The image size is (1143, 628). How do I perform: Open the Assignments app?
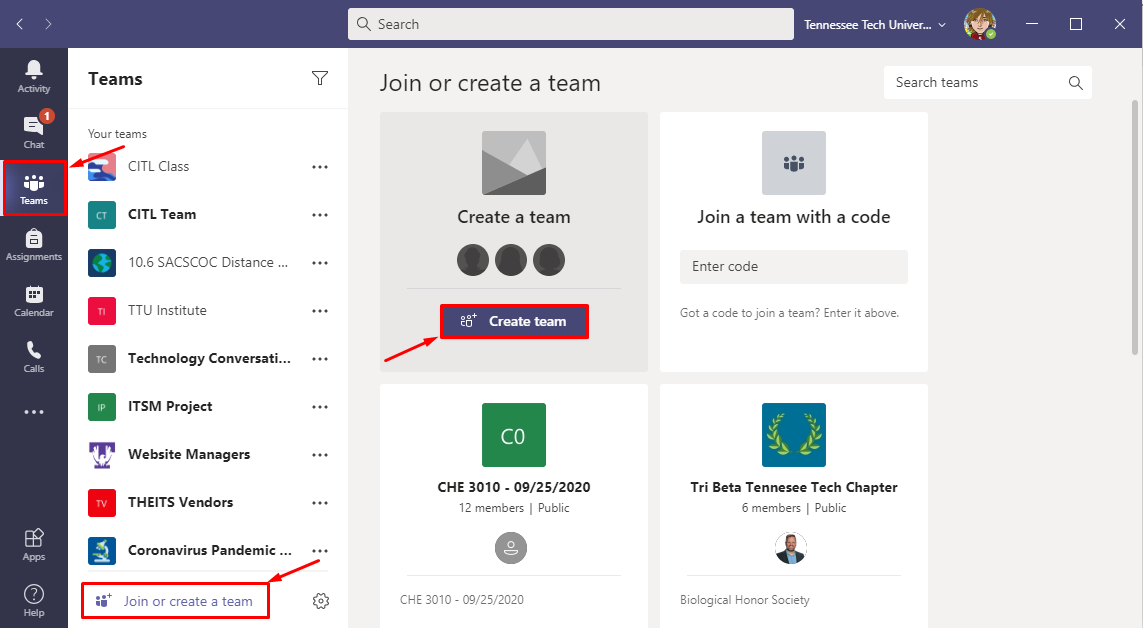click(x=34, y=244)
